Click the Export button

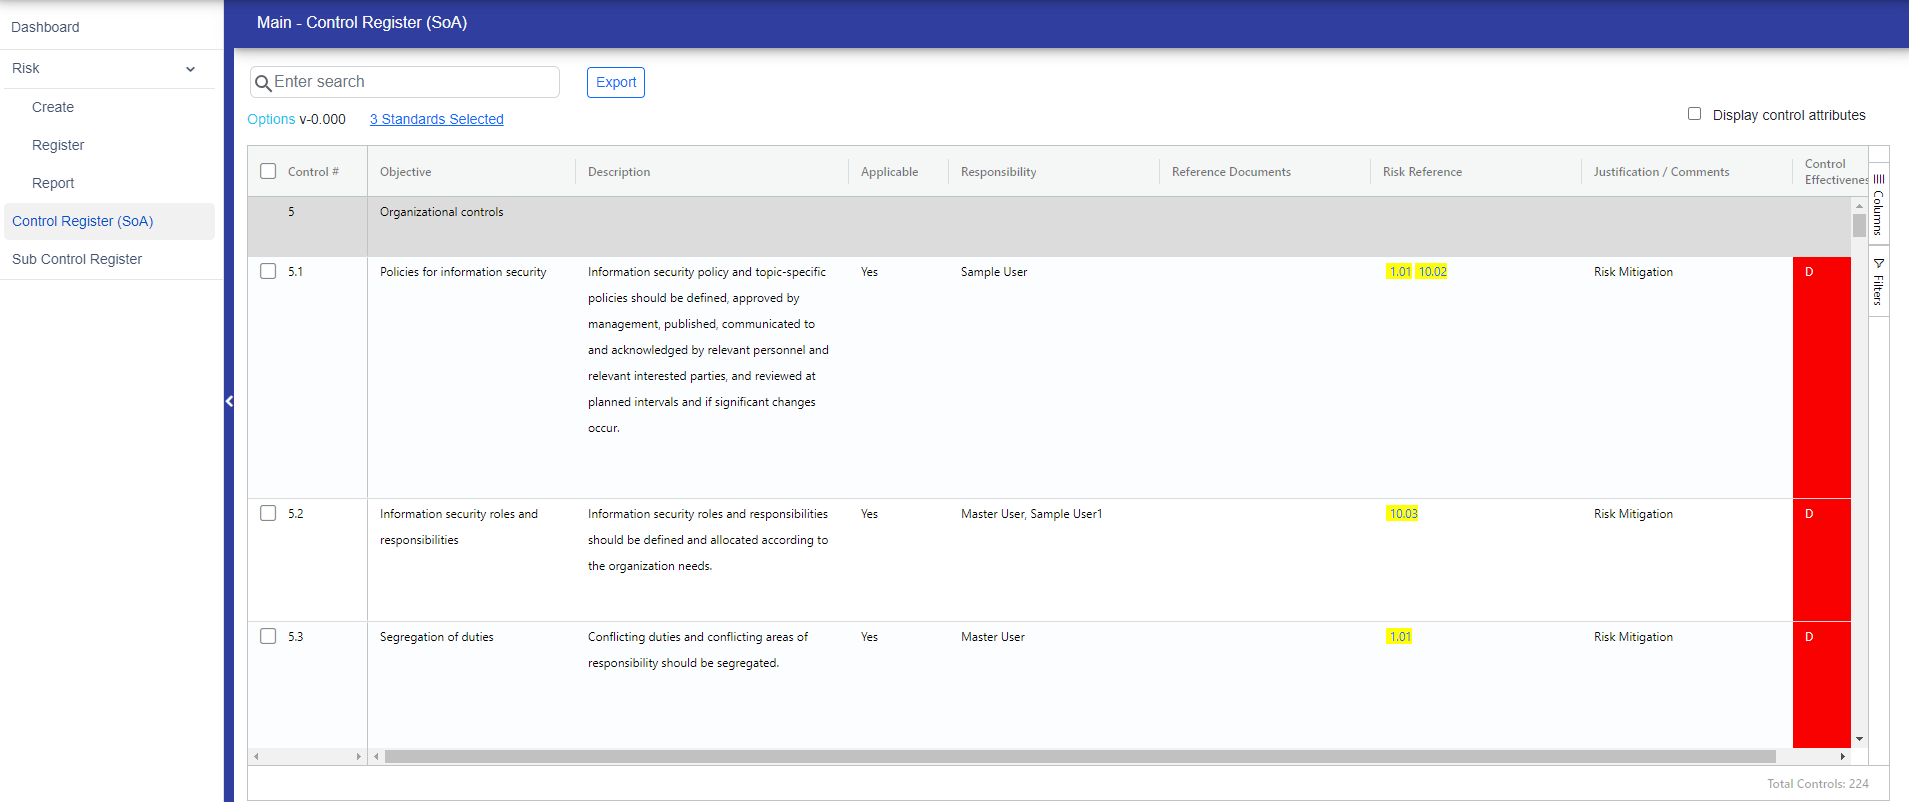[x=615, y=82]
